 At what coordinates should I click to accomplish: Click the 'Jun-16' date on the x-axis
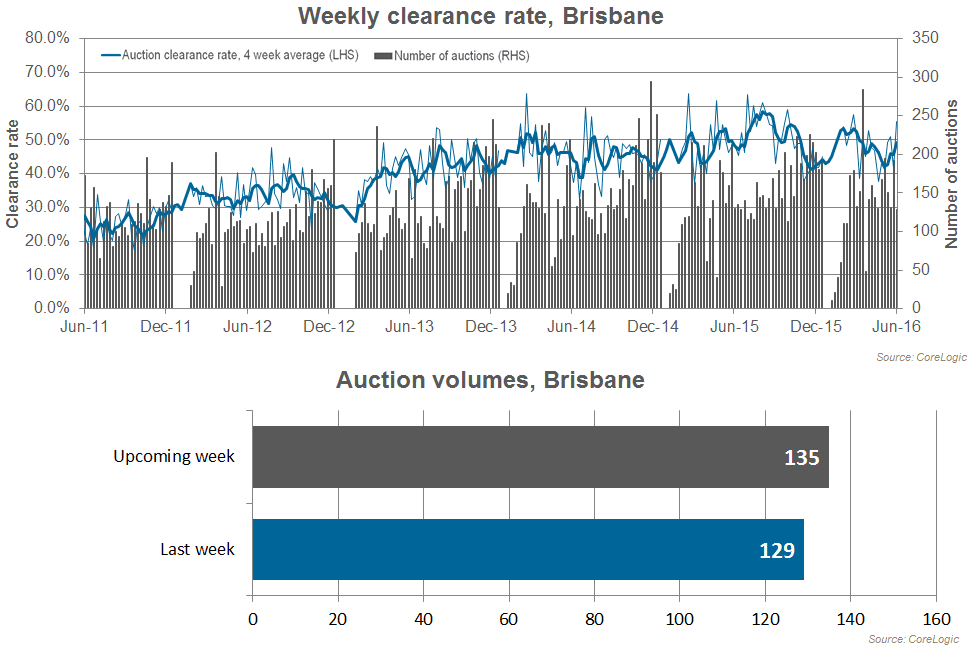tap(898, 327)
